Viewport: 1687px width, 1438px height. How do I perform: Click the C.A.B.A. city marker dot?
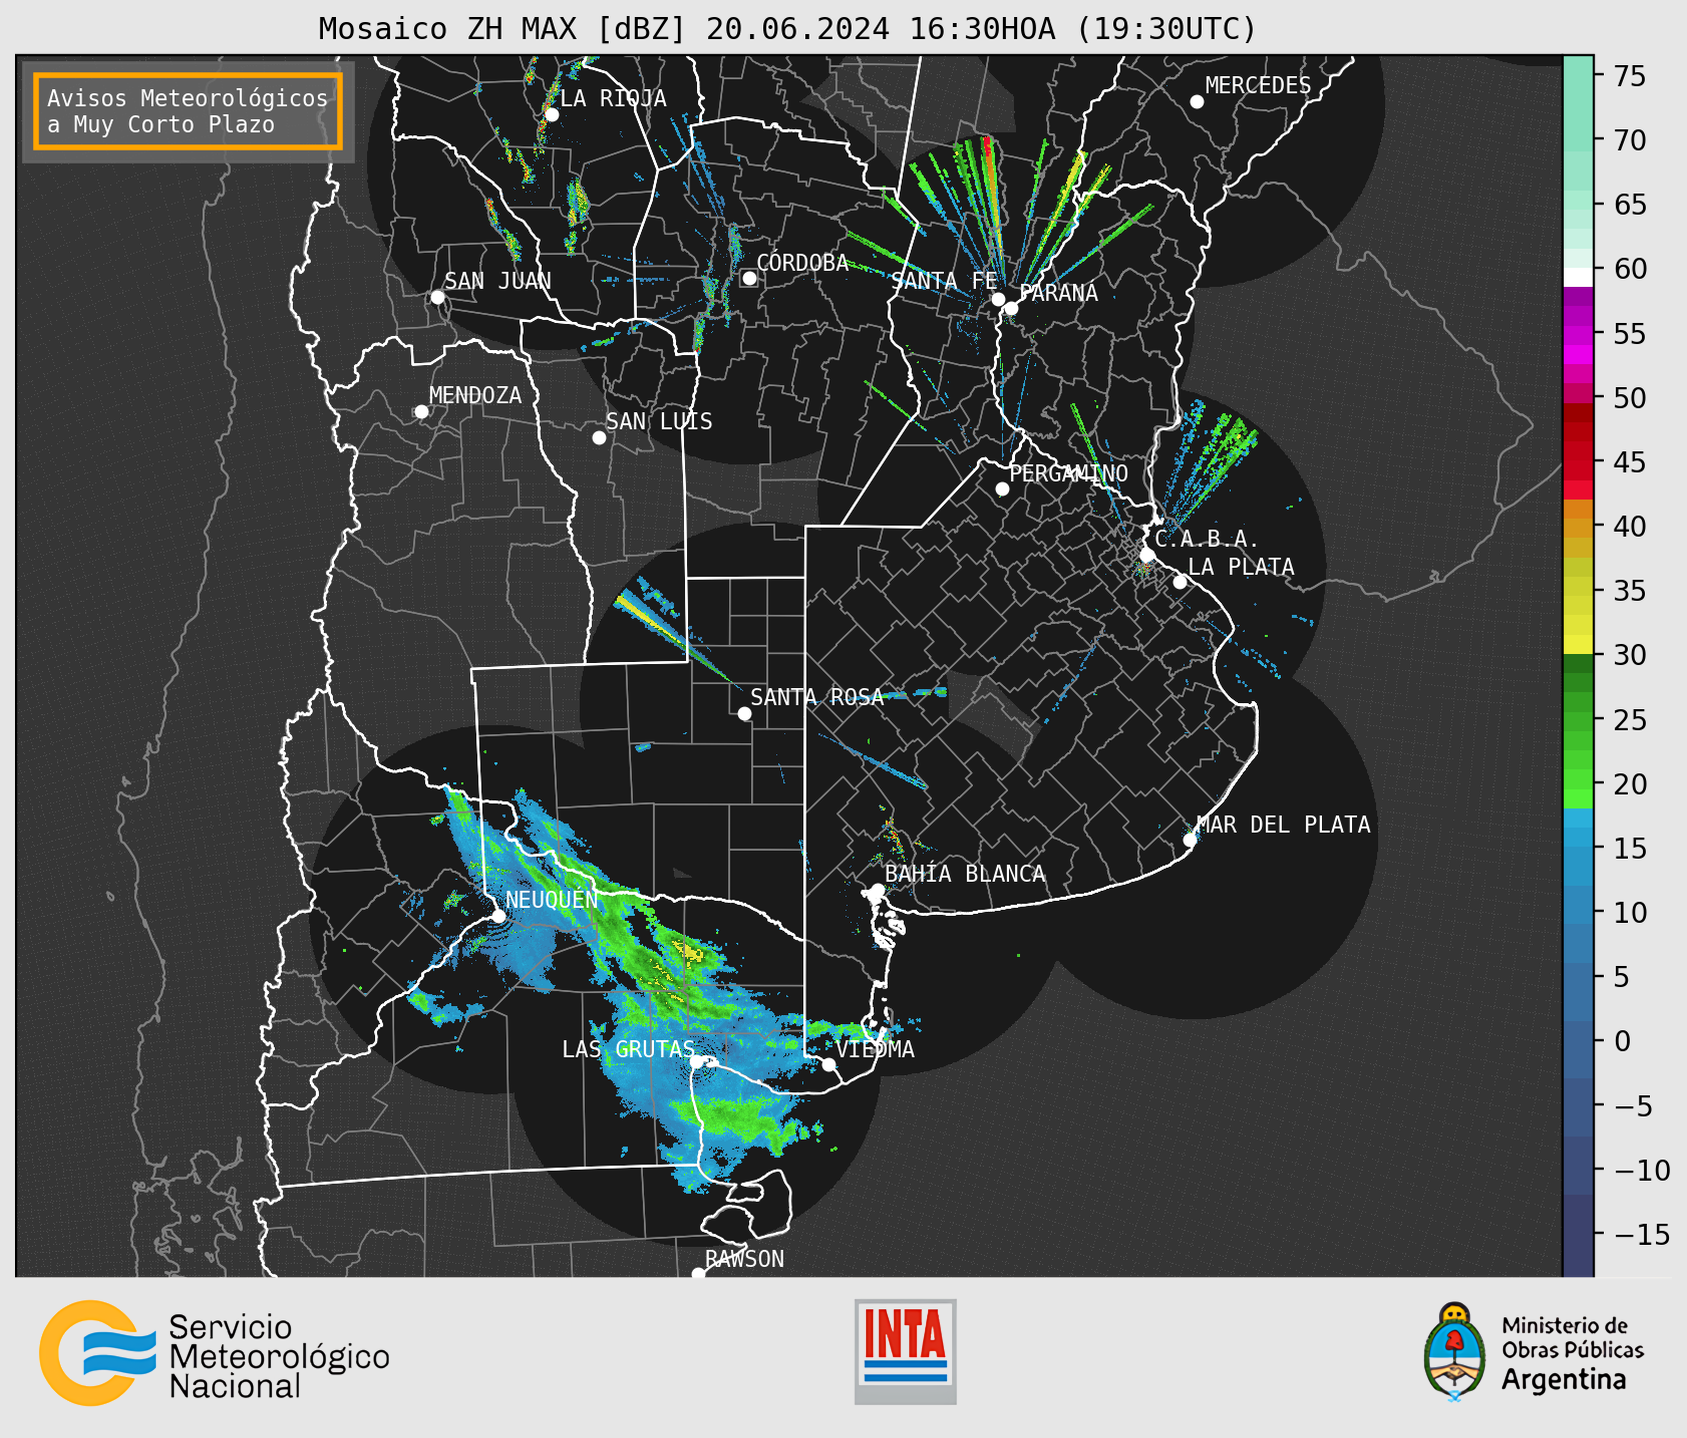point(1148,555)
